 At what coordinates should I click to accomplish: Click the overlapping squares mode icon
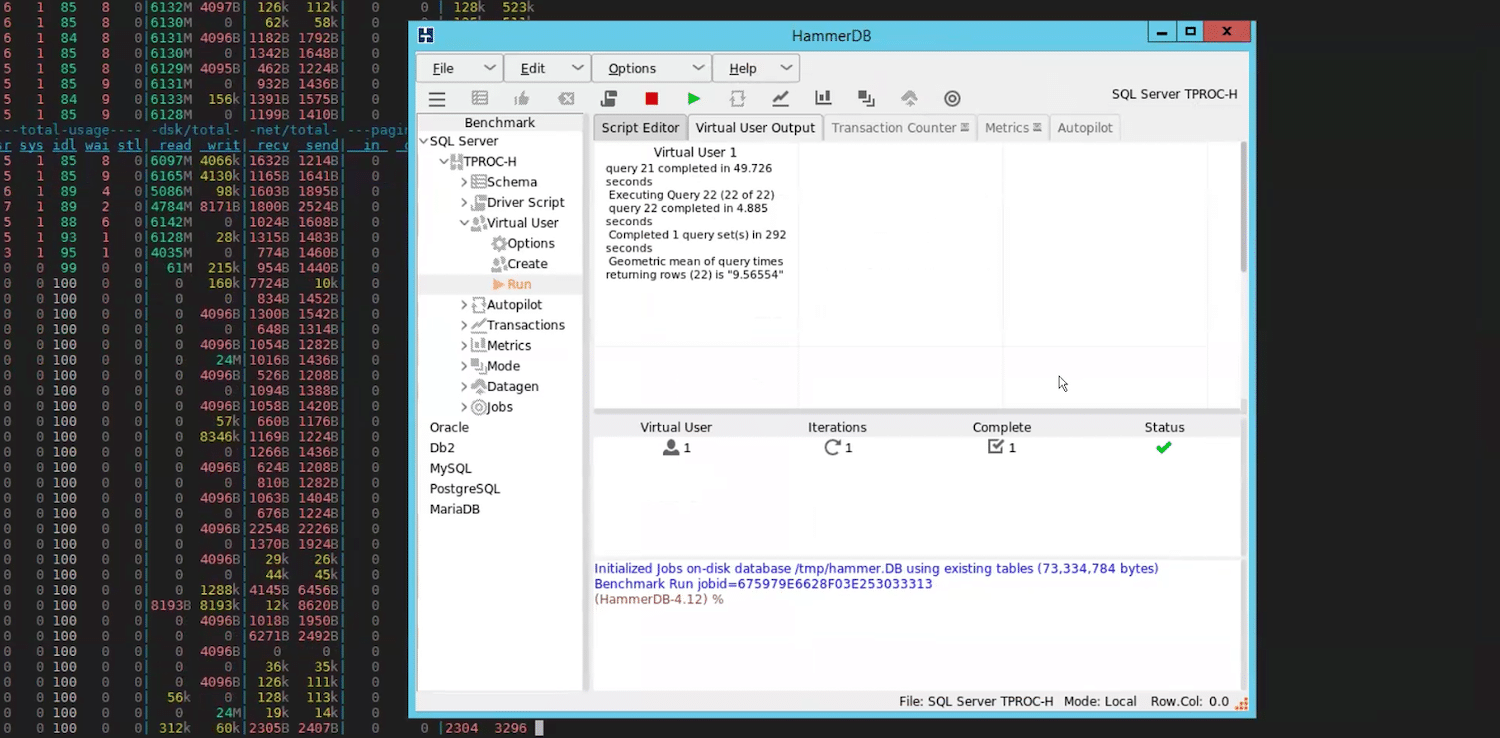866,99
